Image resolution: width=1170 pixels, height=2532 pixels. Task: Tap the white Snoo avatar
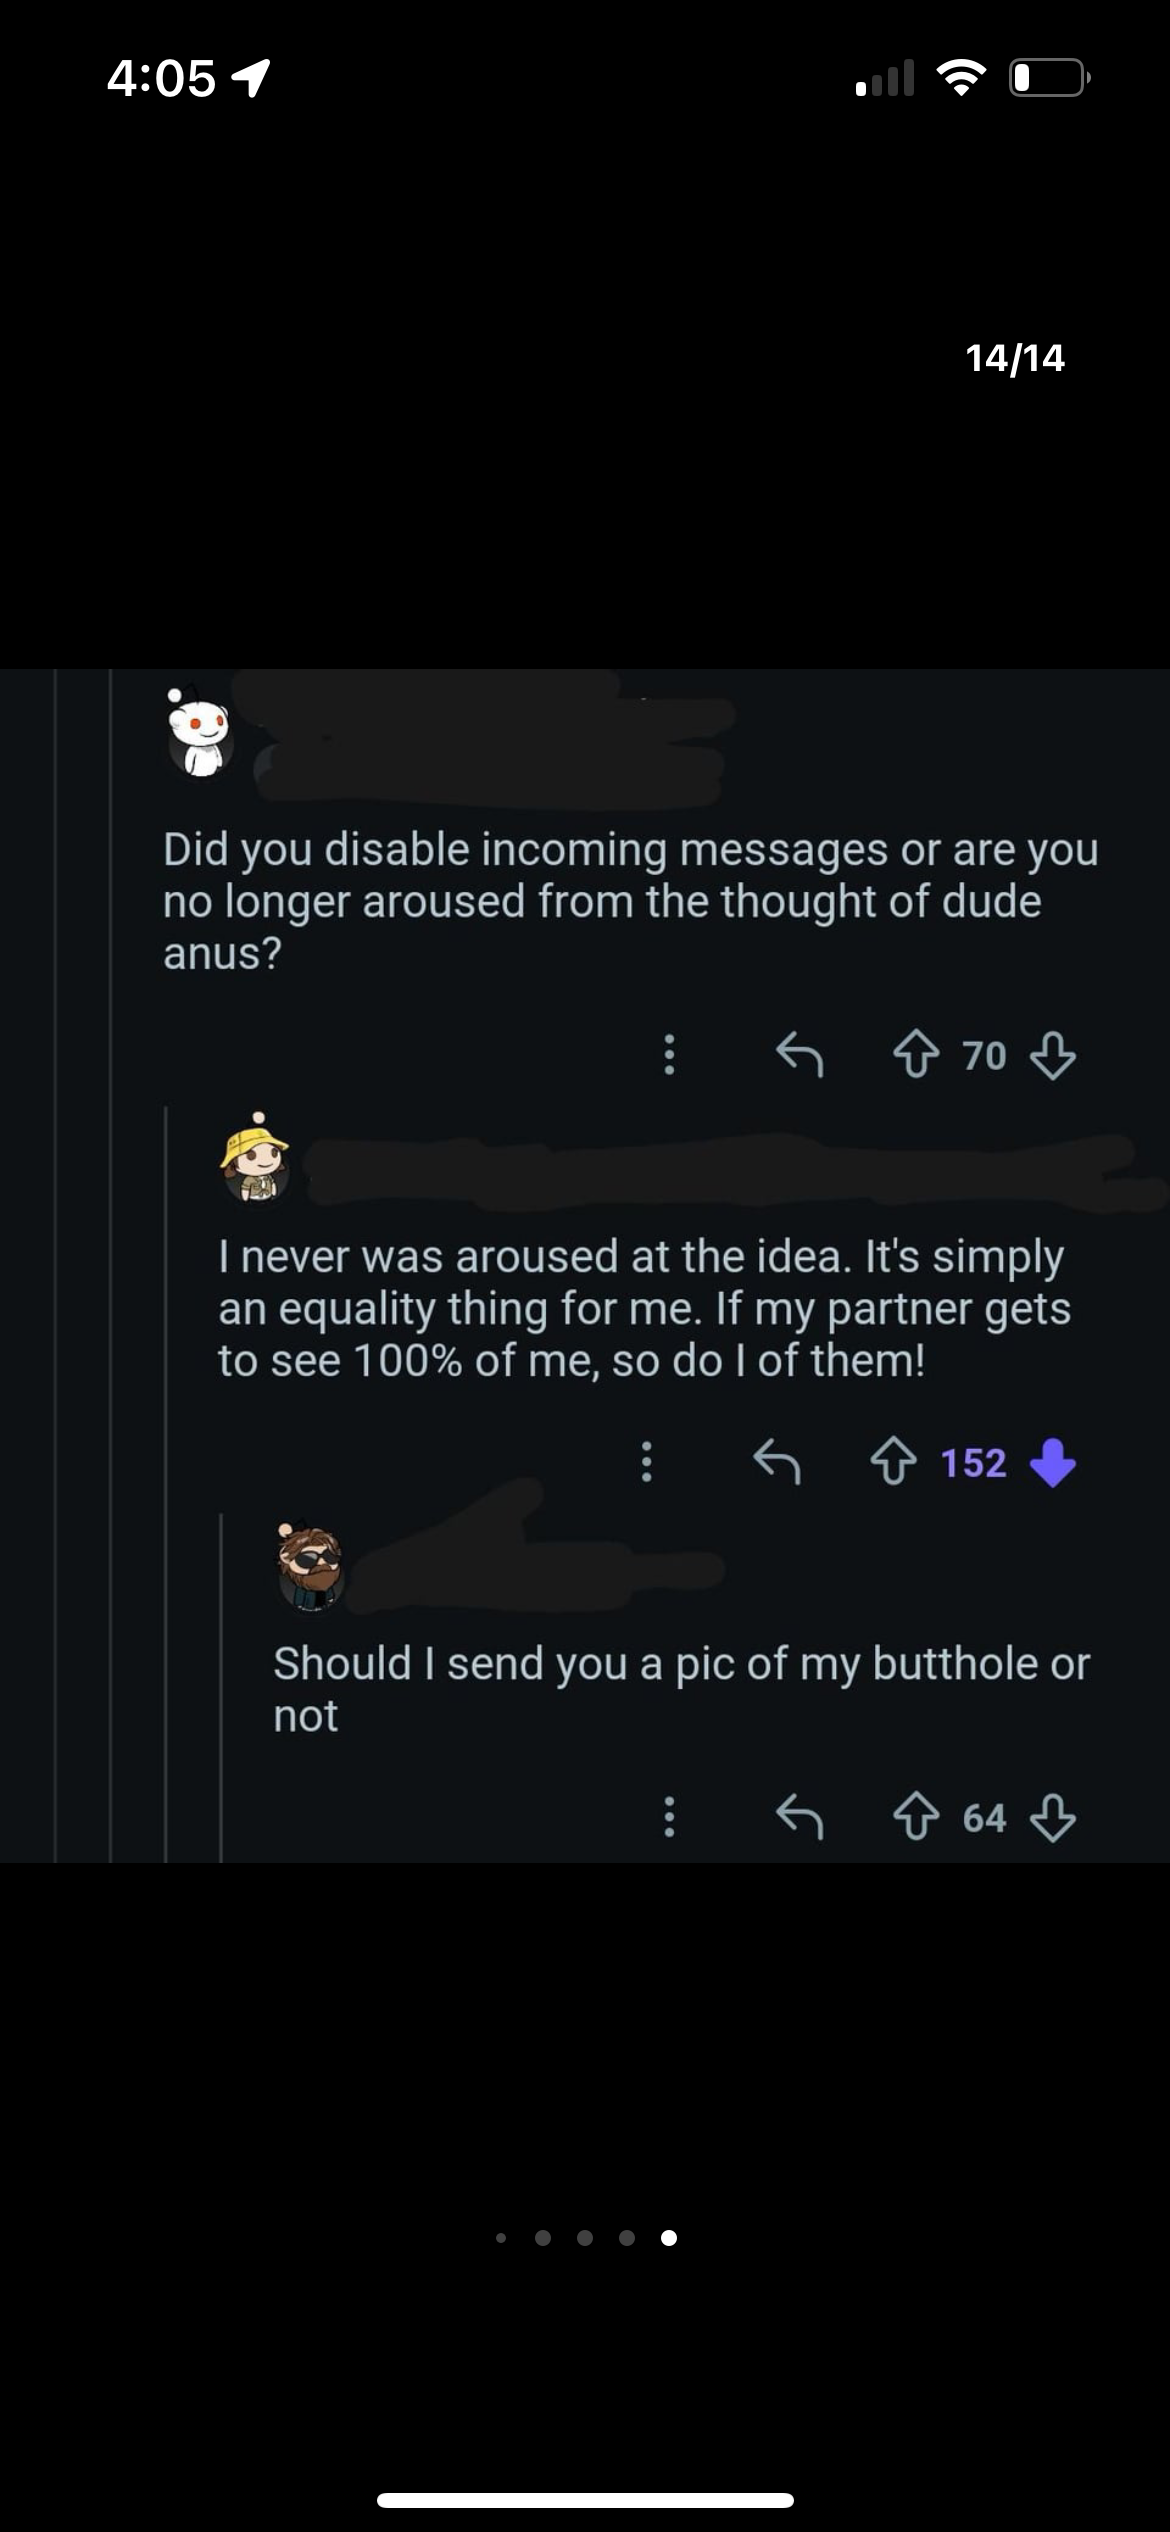(201, 735)
